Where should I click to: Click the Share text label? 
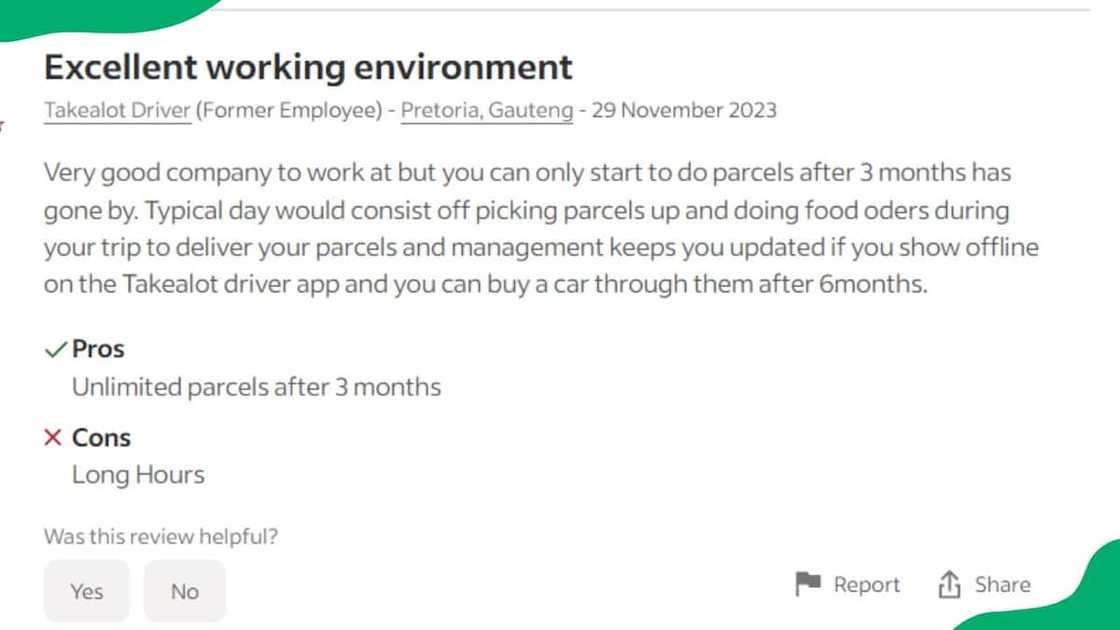1002,585
